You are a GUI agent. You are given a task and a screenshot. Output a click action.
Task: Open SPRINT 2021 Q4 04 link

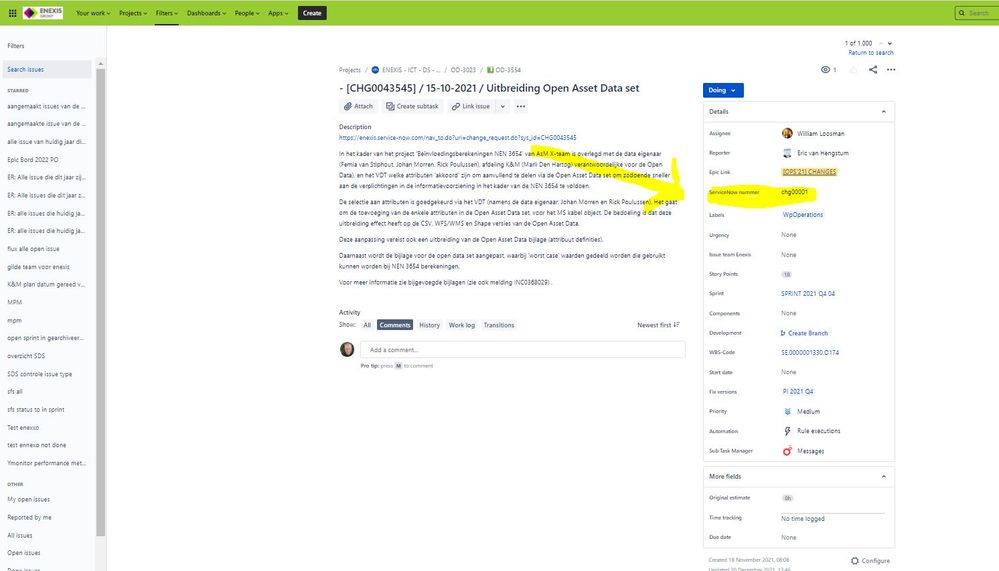tap(808, 294)
